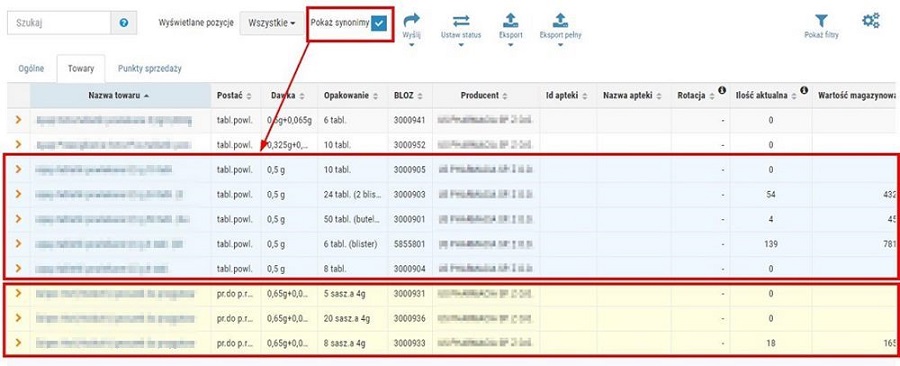This screenshot has width=900, height=366.
Task: Click the Eksport pełny upload icon
Action: pos(560,21)
